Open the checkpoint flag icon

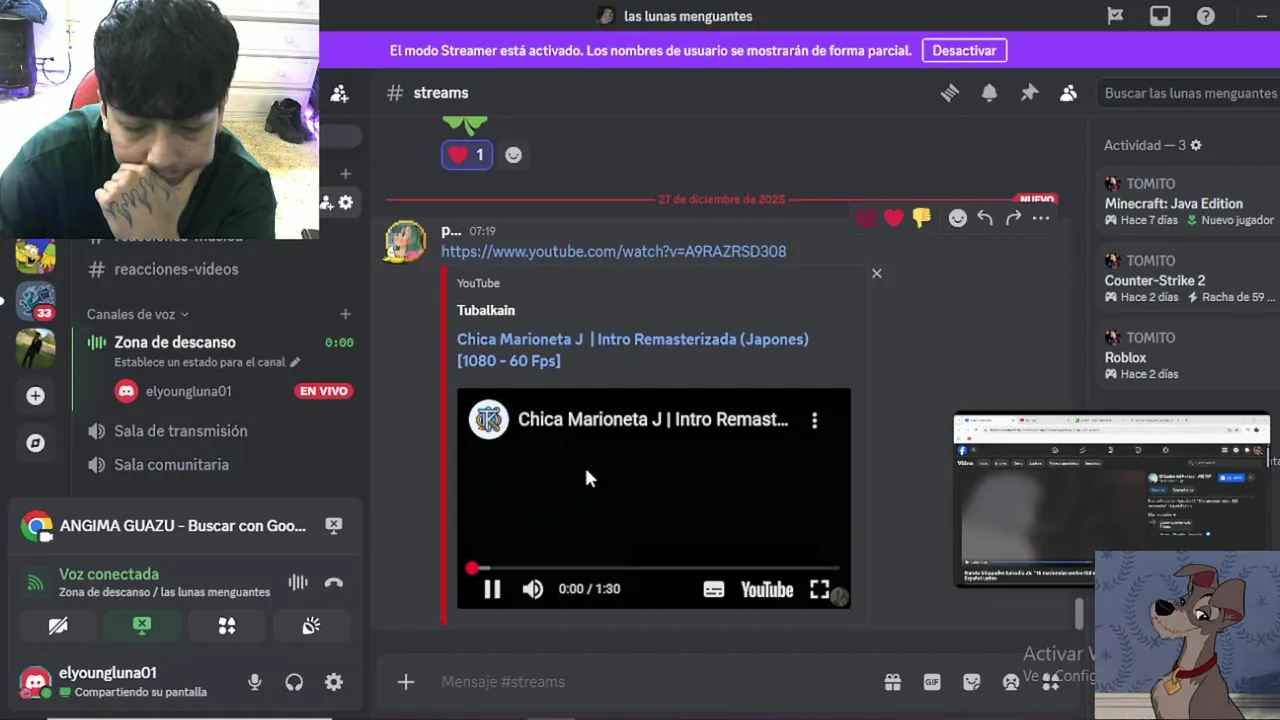tap(1115, 16)
